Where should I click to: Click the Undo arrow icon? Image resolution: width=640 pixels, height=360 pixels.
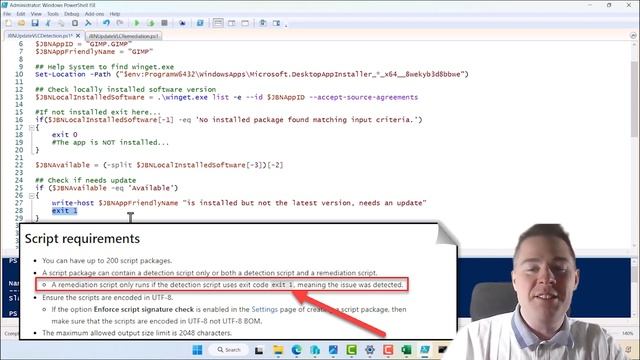click(x=106, y=23)
